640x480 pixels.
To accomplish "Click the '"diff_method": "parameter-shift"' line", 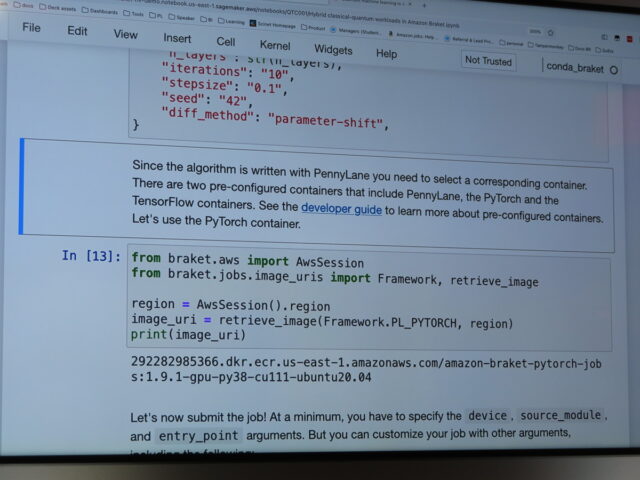I will coord(275,117).
